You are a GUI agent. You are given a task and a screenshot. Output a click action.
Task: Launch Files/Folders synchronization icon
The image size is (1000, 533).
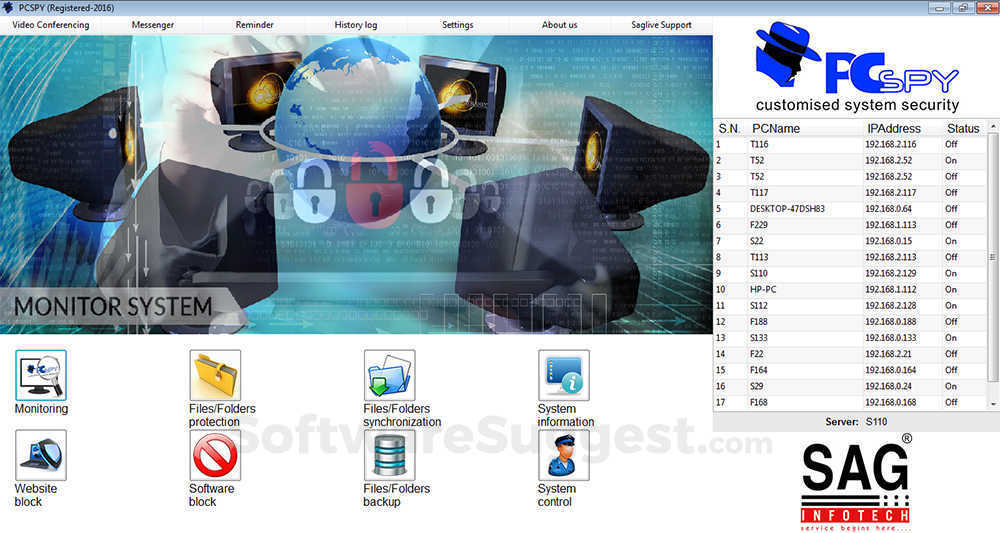click(x=390, y=375)
